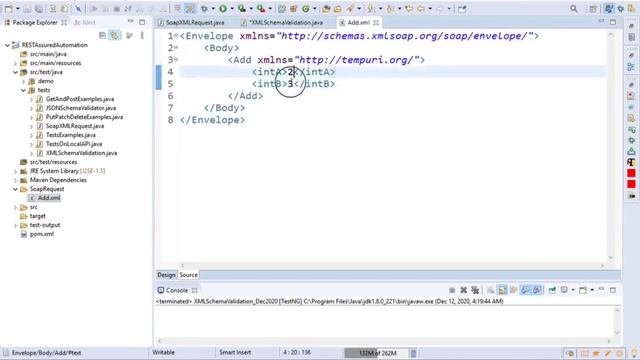Collapse the RESTAssuredAutomation project node

point(7,45)
